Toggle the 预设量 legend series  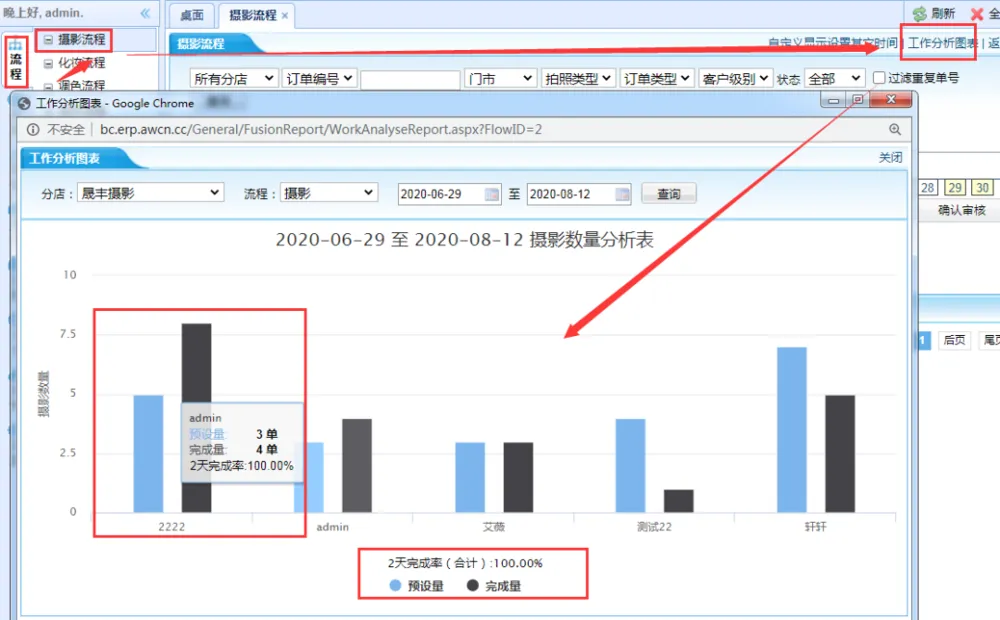click(397, 585)
